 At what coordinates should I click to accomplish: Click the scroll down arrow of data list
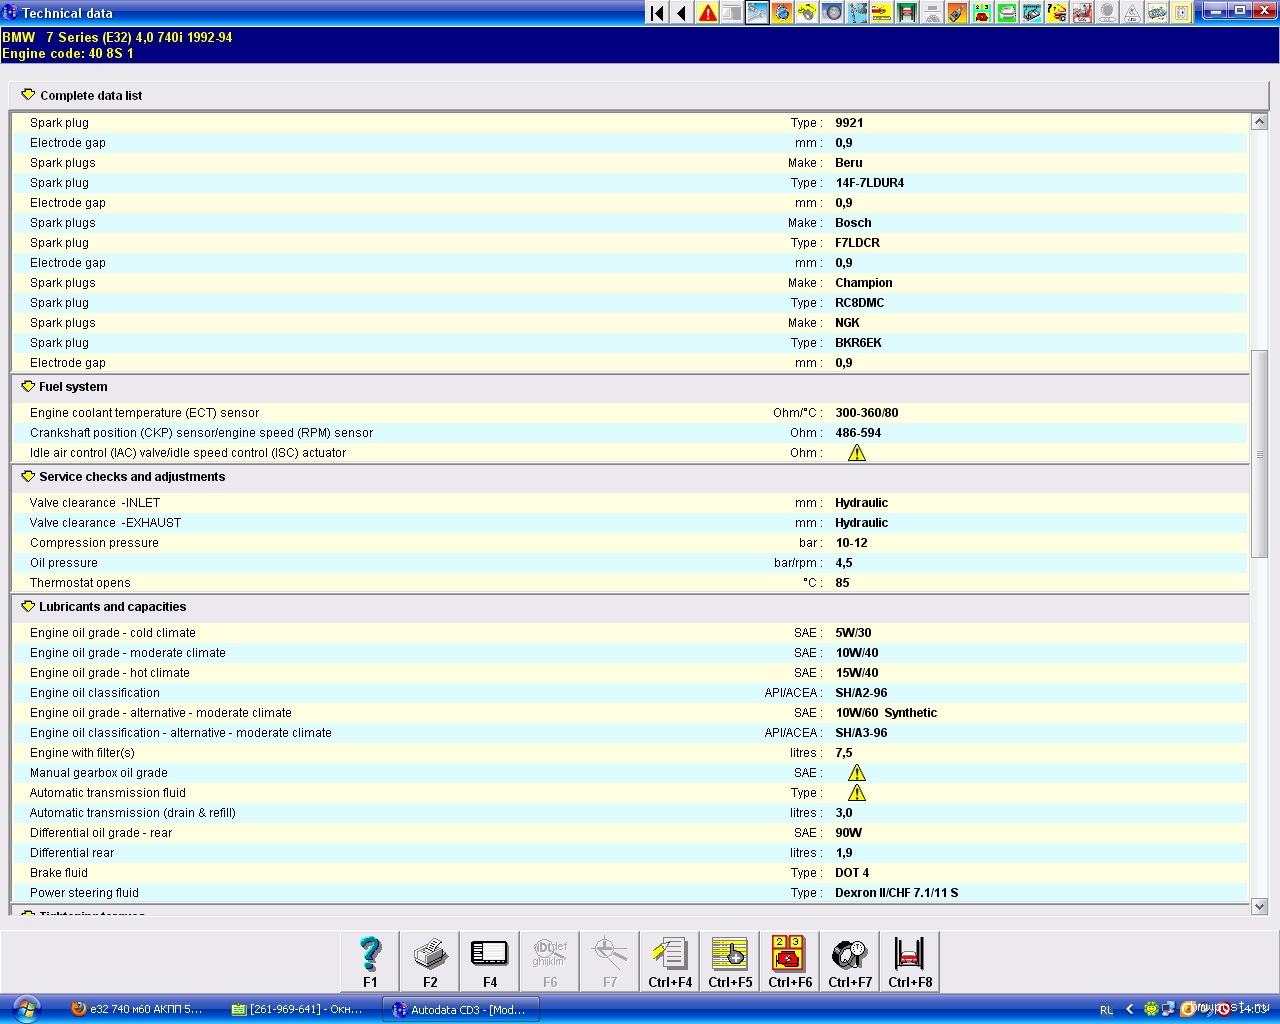point(1259,907)
